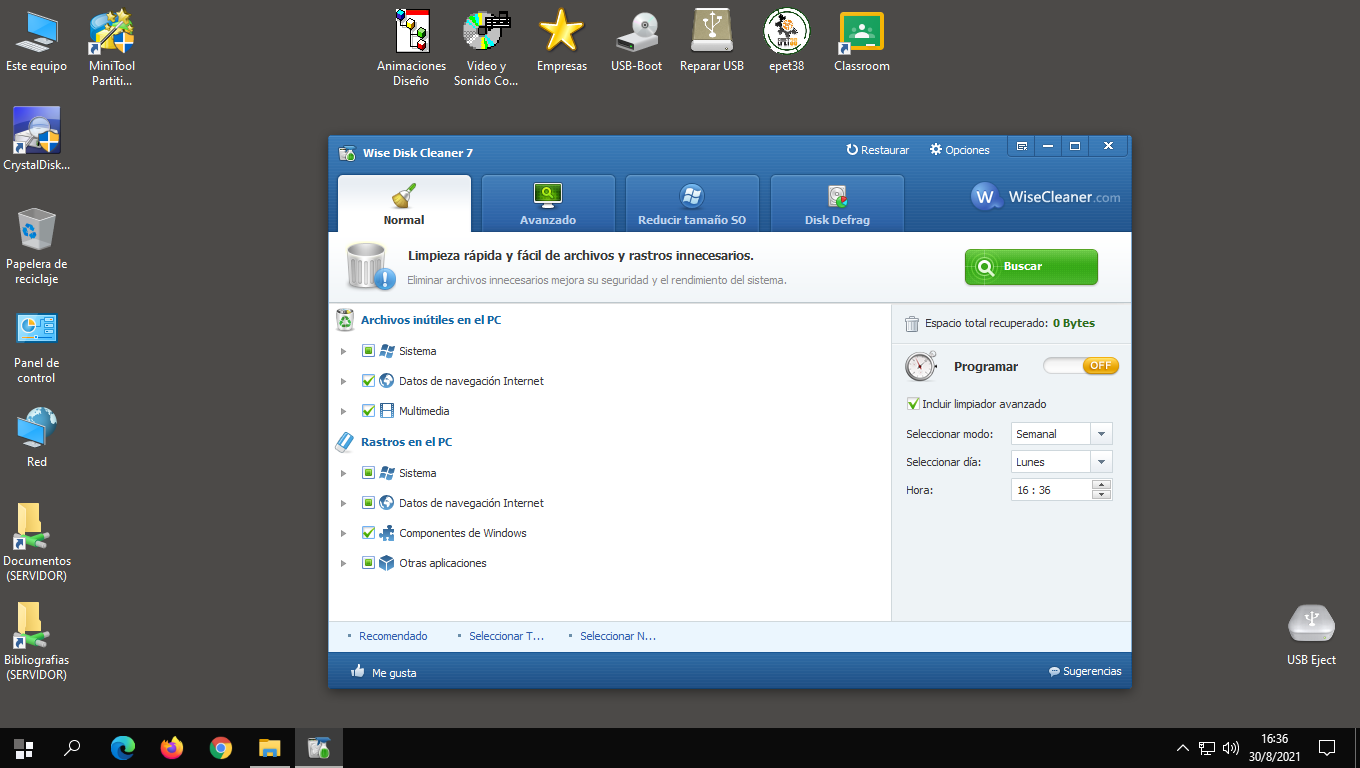
Task: Open File Explorer from taskbar
Action: (x=270, y=748)
